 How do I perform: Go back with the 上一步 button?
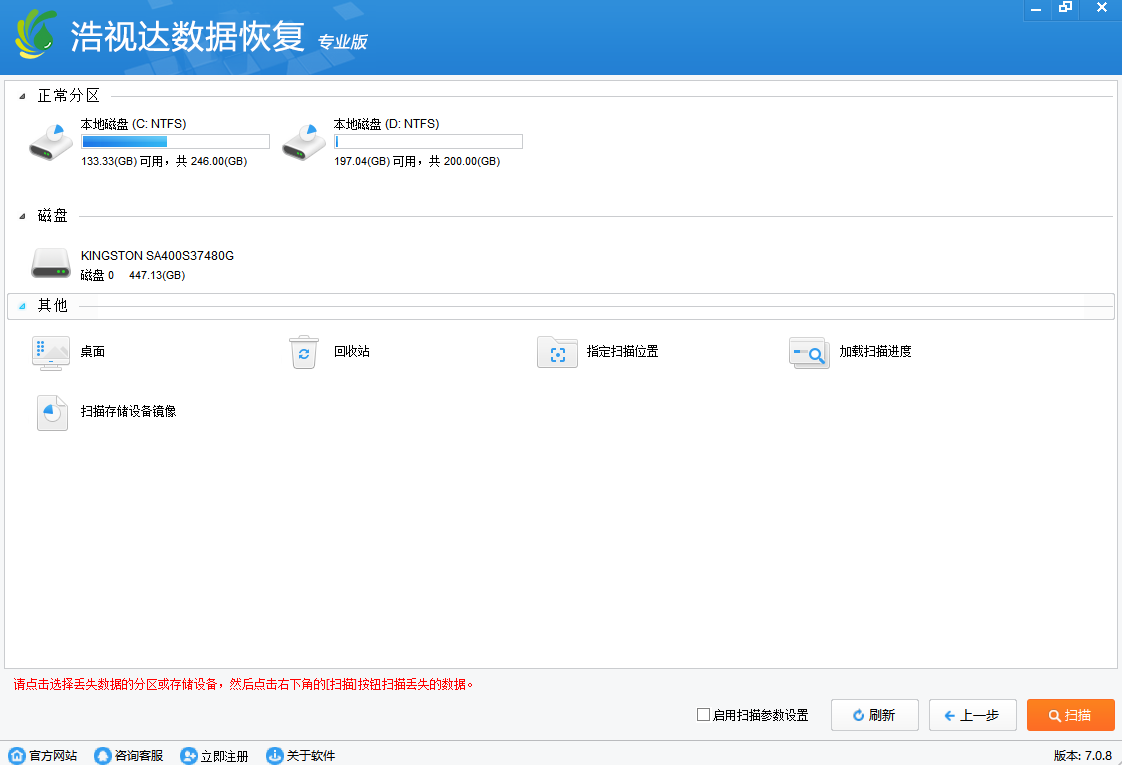[x=972, y=715]
